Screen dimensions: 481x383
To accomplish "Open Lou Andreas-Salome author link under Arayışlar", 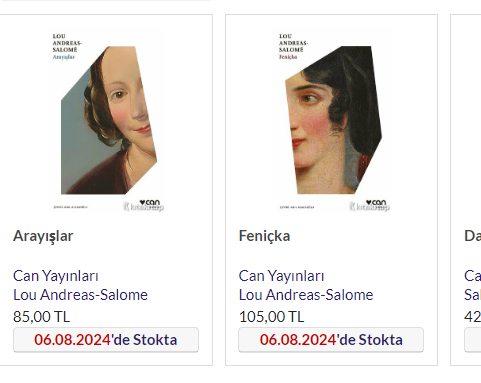I will tap(80, 295).
